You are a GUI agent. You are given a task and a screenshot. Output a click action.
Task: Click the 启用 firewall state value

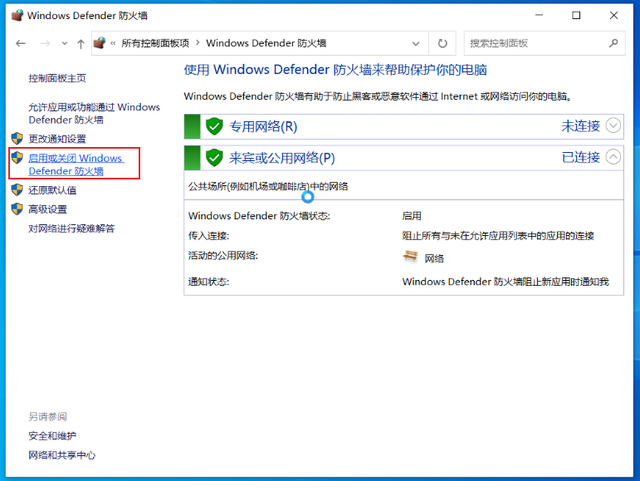(x=411, y=216)
